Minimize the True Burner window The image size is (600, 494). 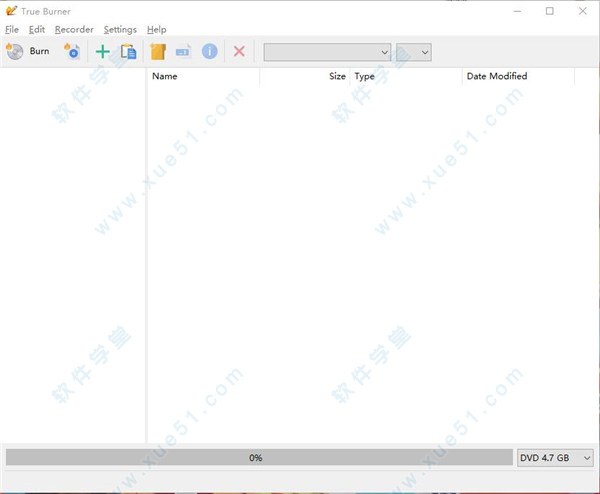(517, 11)
